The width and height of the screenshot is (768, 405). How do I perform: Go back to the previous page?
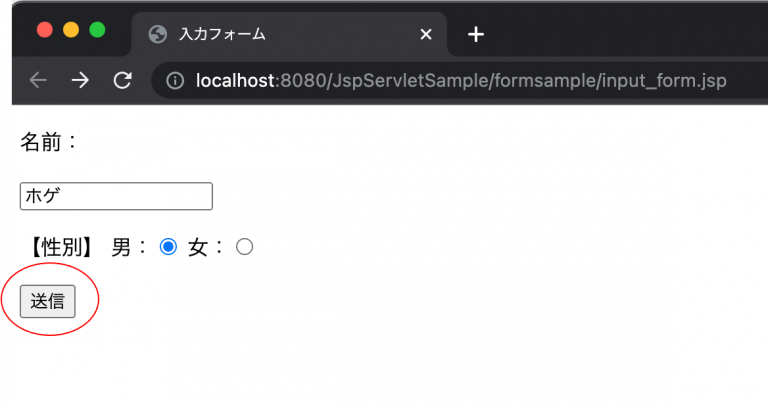39,81
